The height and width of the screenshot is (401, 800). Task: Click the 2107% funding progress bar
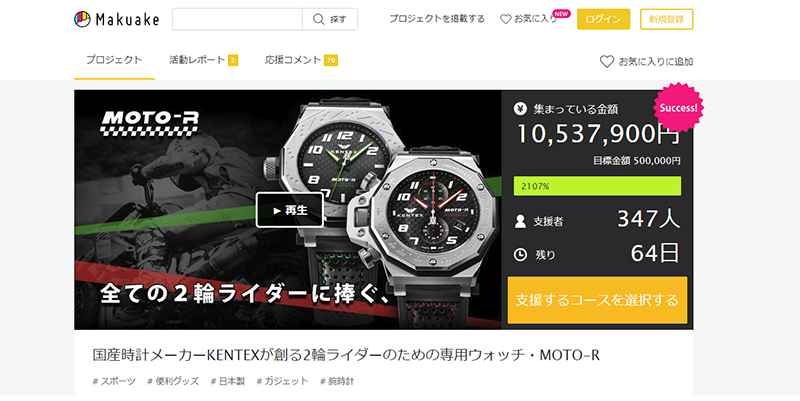pos(597,186)
